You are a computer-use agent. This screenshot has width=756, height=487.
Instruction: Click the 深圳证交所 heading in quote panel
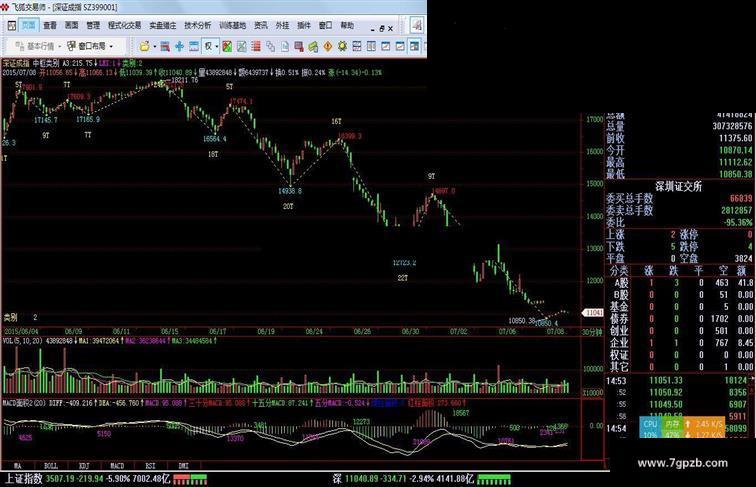coord(678,187)
